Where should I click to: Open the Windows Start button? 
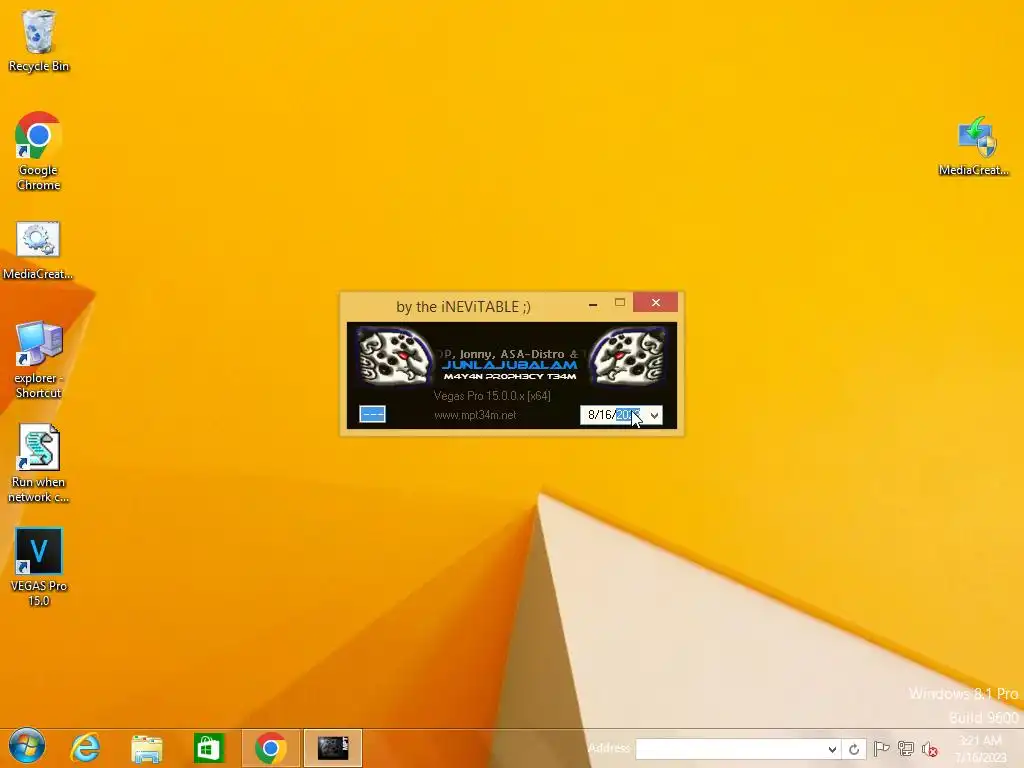point(27,747)
